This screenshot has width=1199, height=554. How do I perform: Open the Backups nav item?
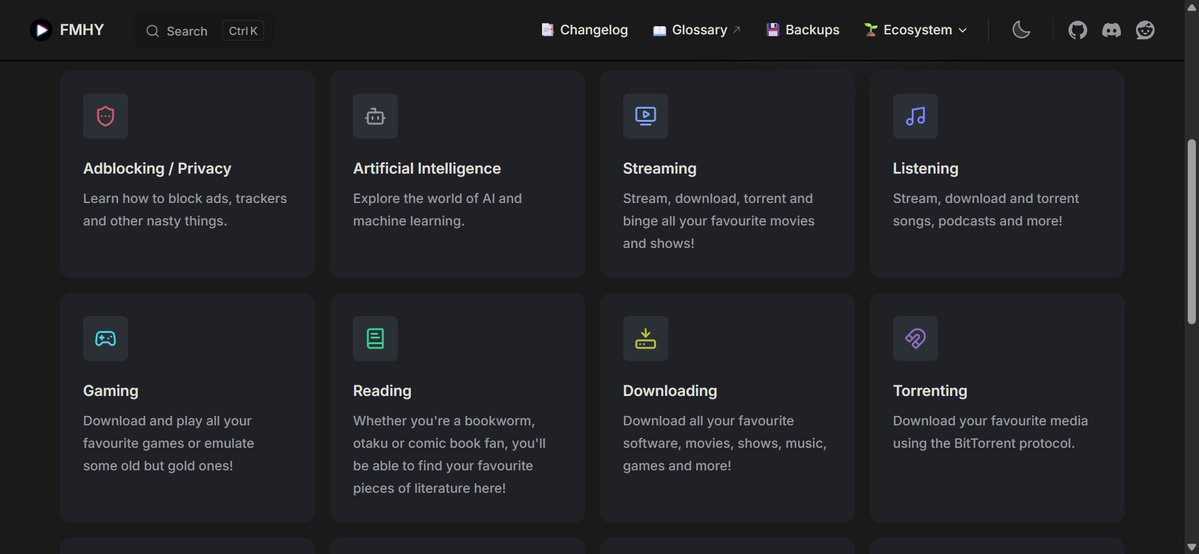803,30
